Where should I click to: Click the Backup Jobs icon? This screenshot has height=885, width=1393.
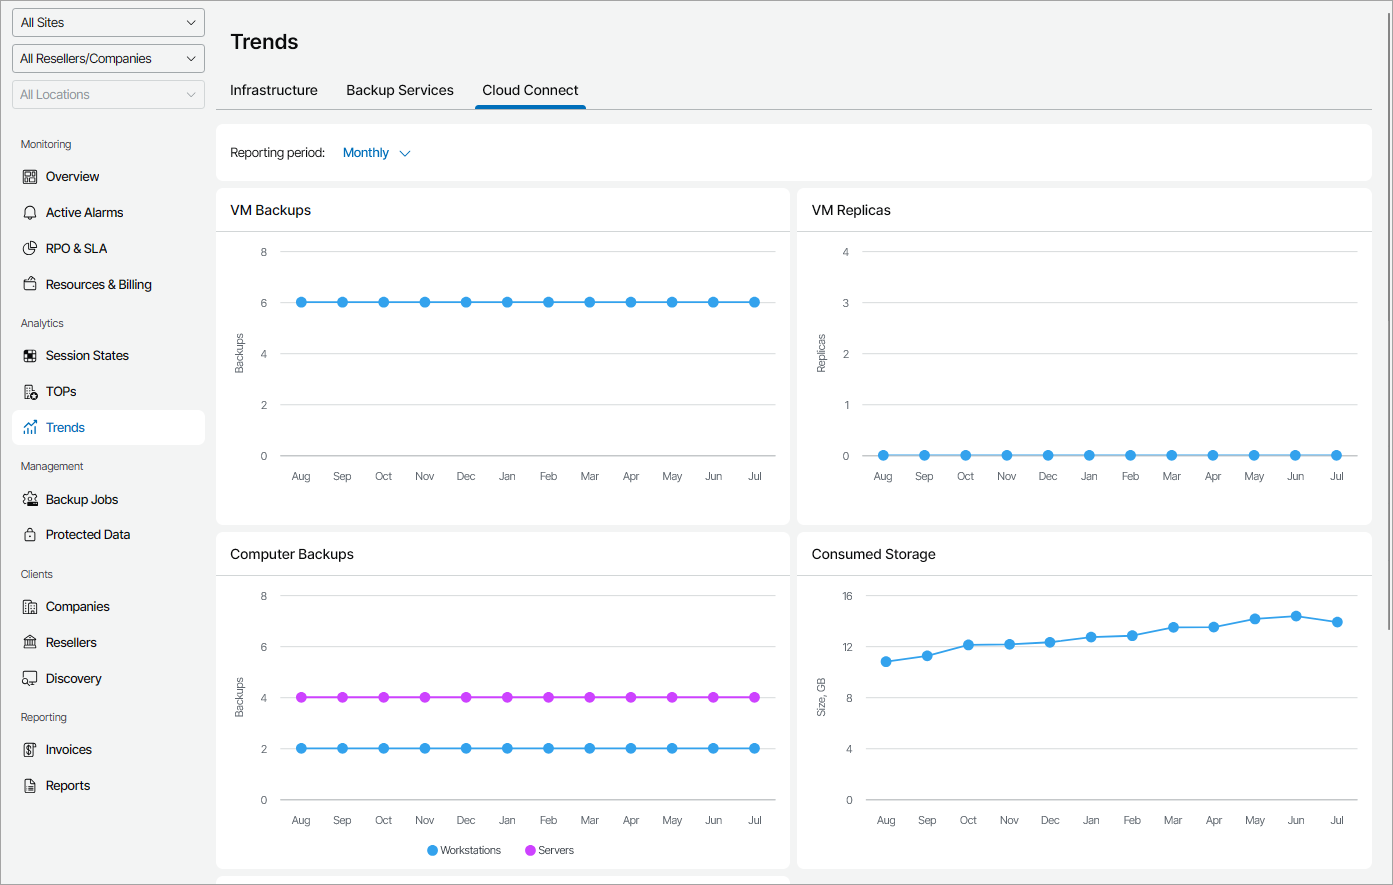pyautogui.click(x=30, y=500)
